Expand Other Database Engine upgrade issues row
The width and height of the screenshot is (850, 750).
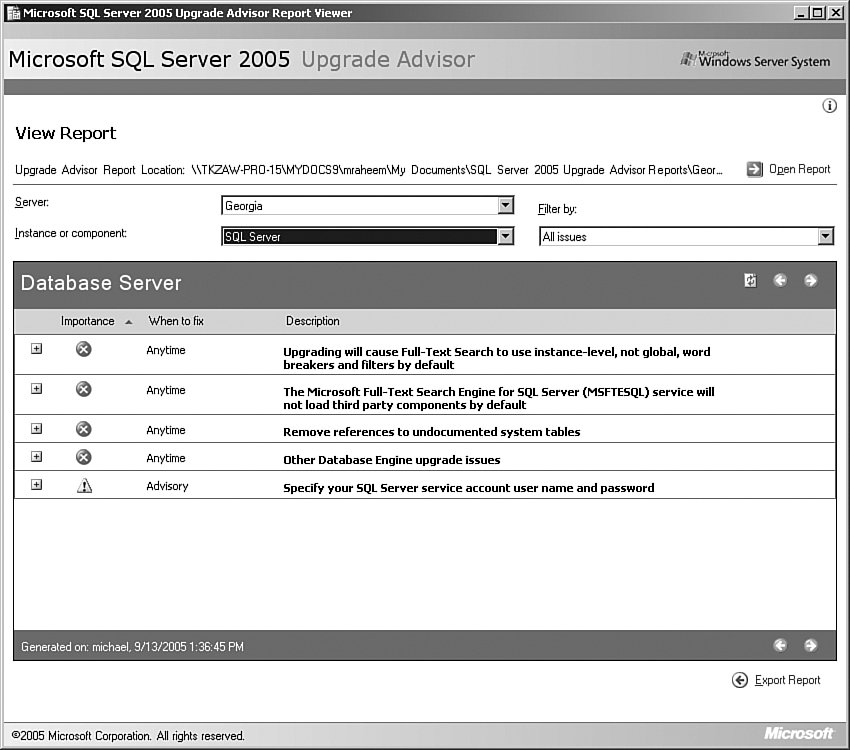coord(37,457)
